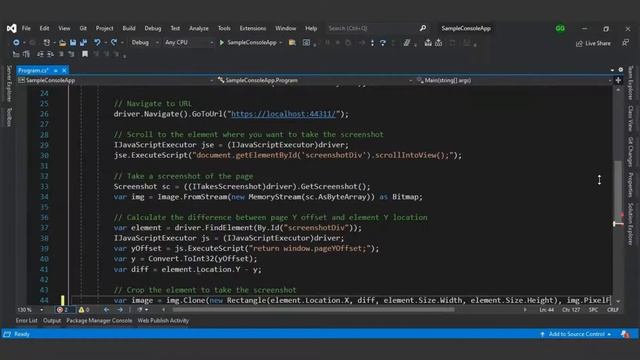This screenshot has width=640, height=360.
Task: Open the Debug menu
Action: (x=153, y=28)
